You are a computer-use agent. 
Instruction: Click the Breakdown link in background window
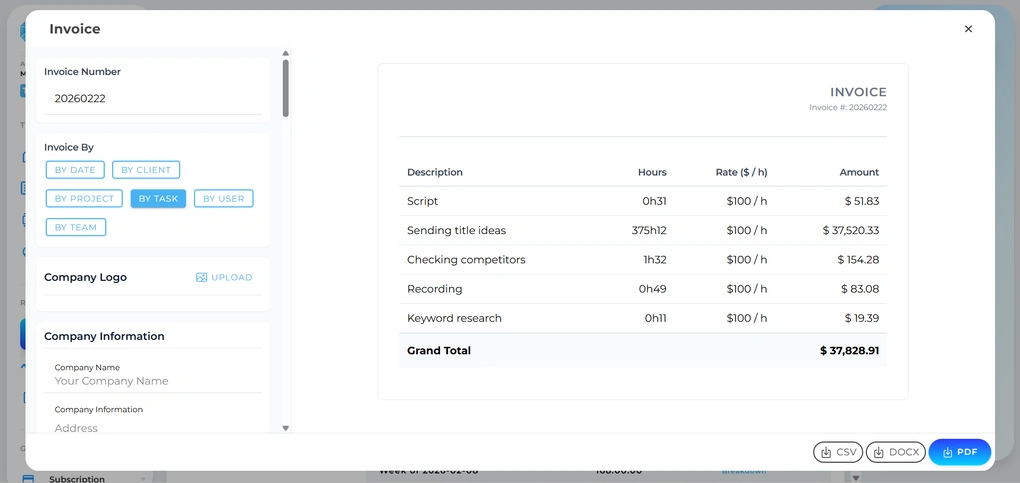(744, 471)
